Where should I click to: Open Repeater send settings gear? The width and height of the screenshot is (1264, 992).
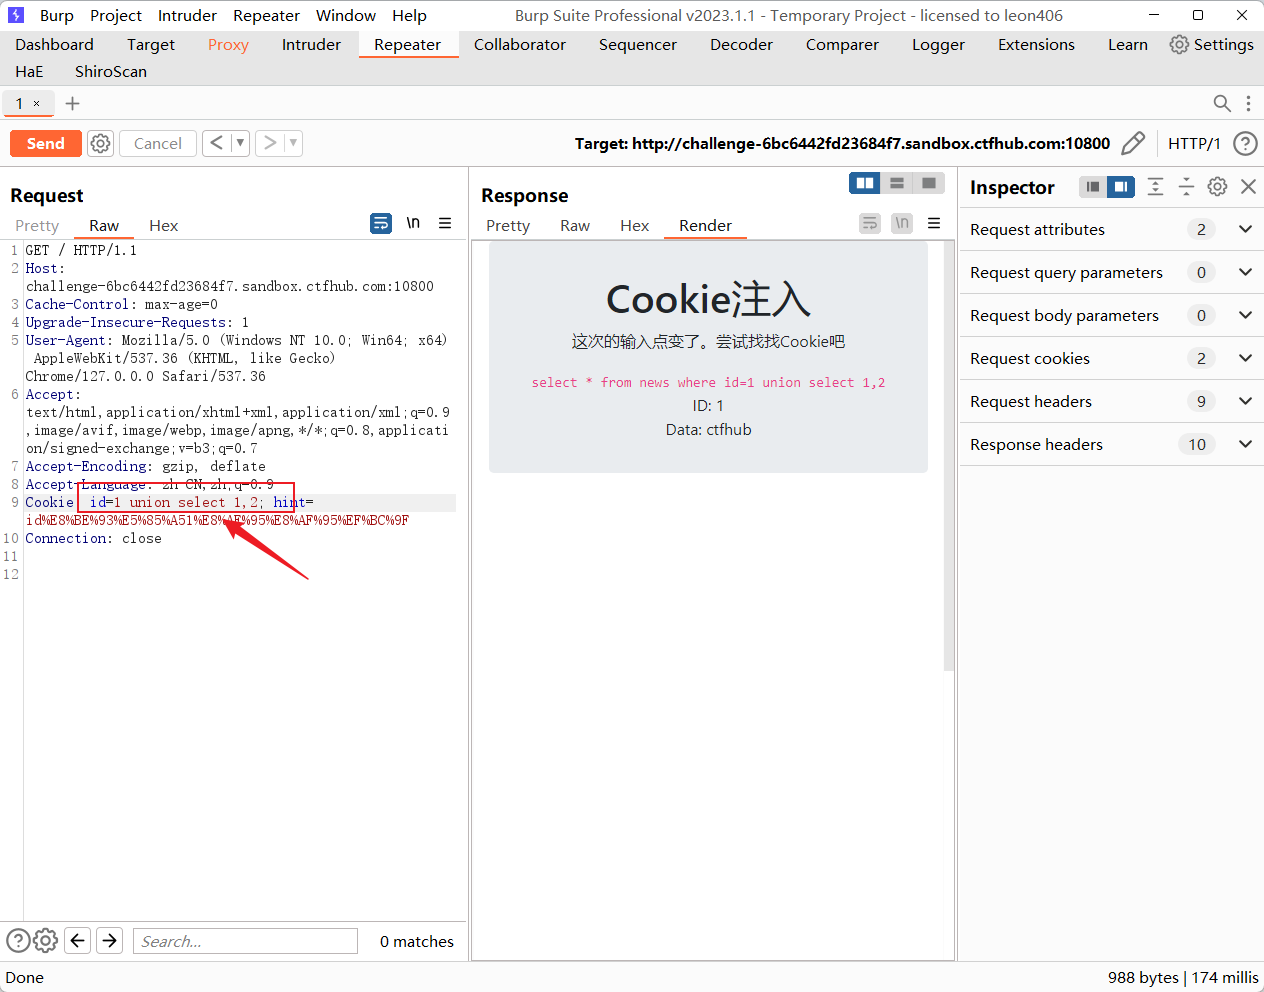101,143
